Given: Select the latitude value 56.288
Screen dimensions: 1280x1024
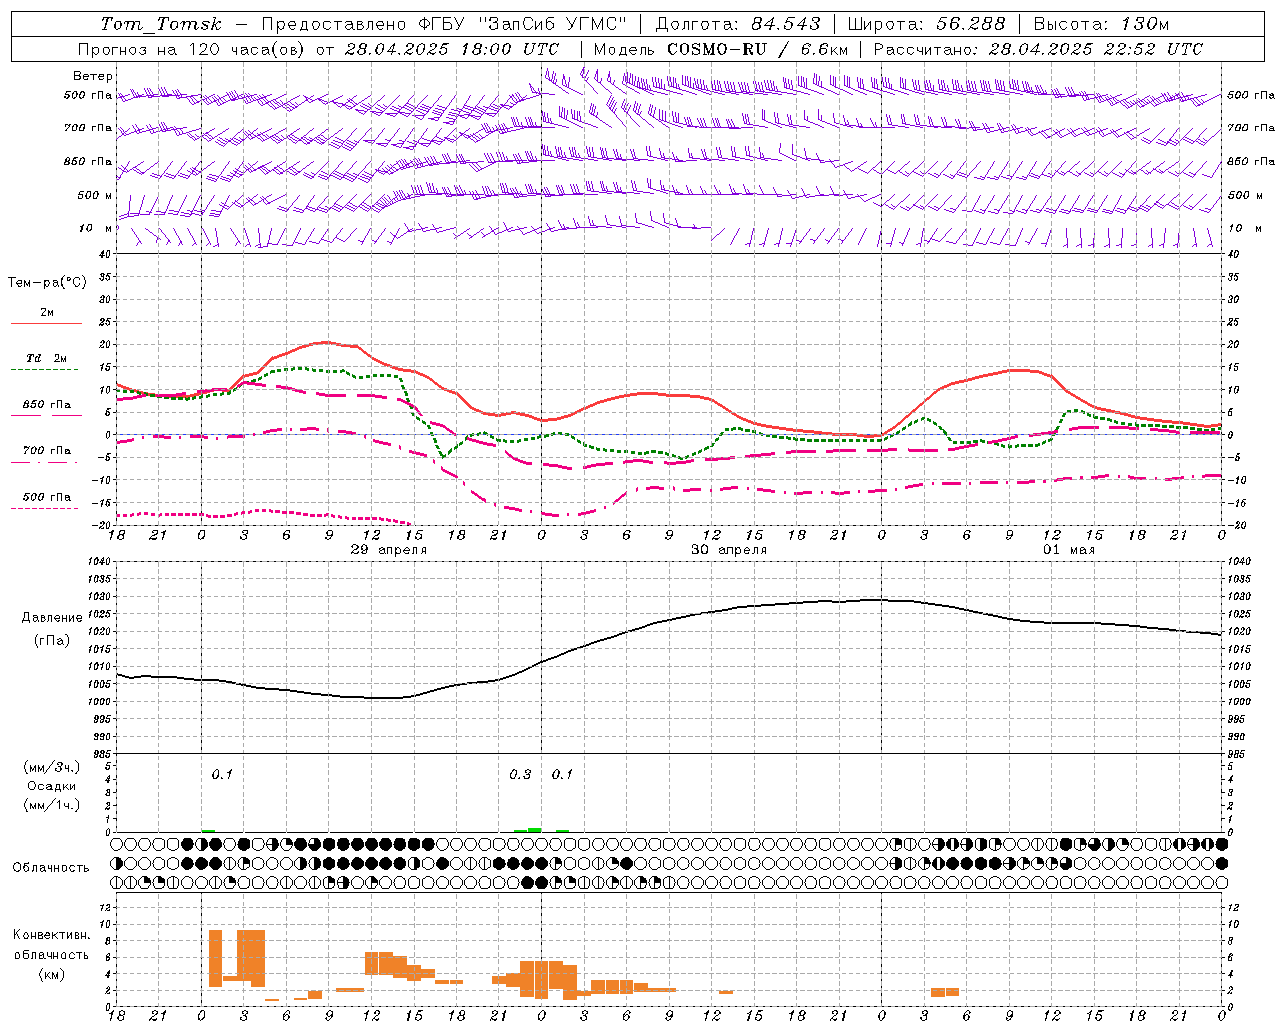Looking at the screenshot, I should (x=970, y=24).
